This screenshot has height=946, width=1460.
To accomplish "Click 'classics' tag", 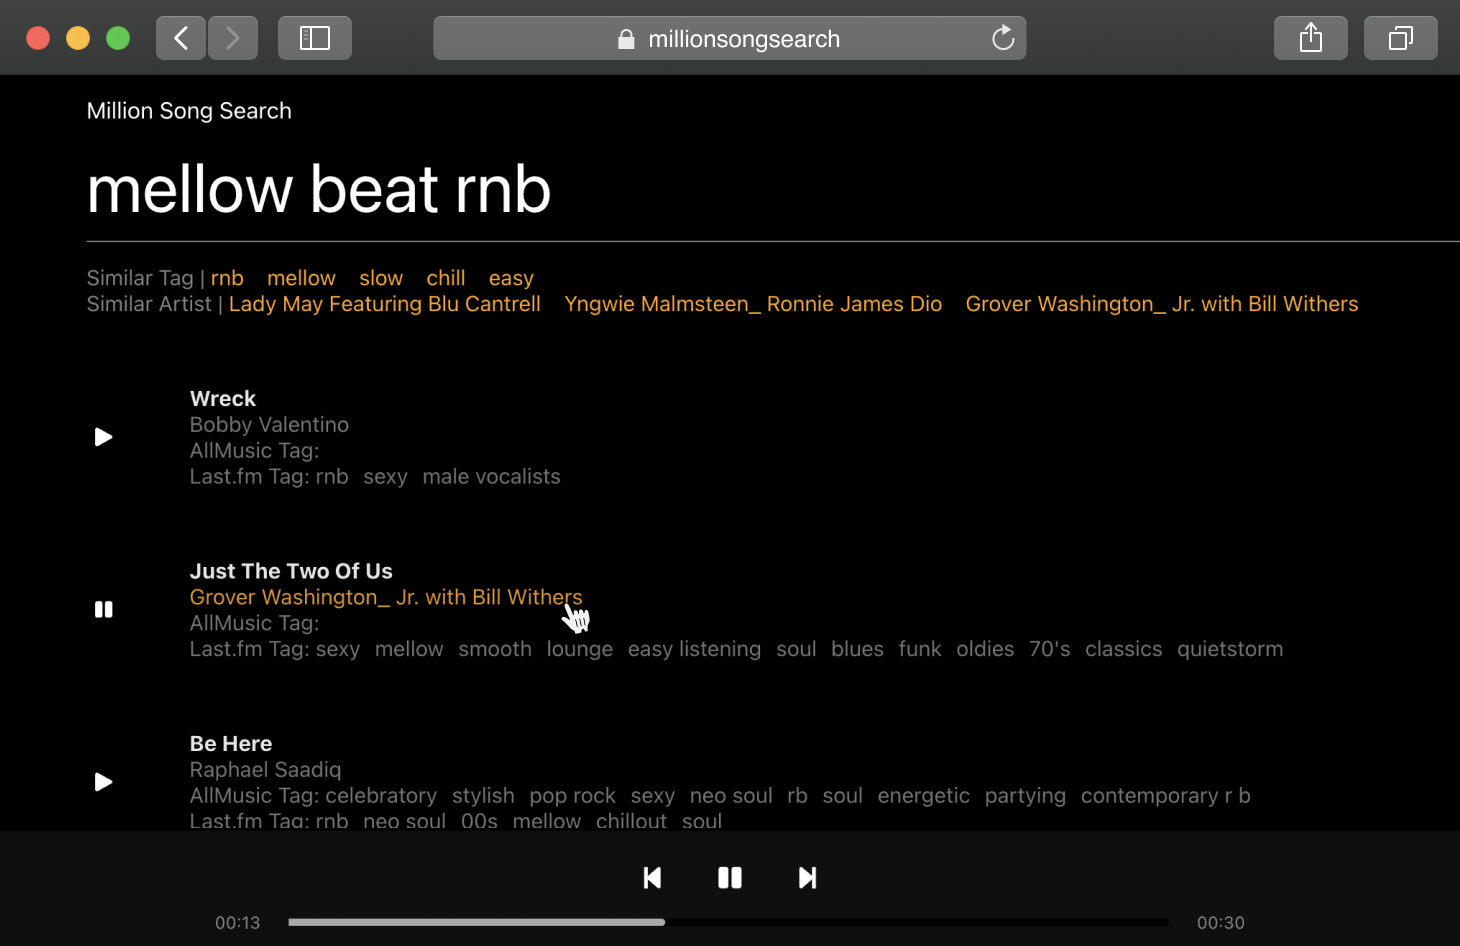I will click(x=1124, y=649).
